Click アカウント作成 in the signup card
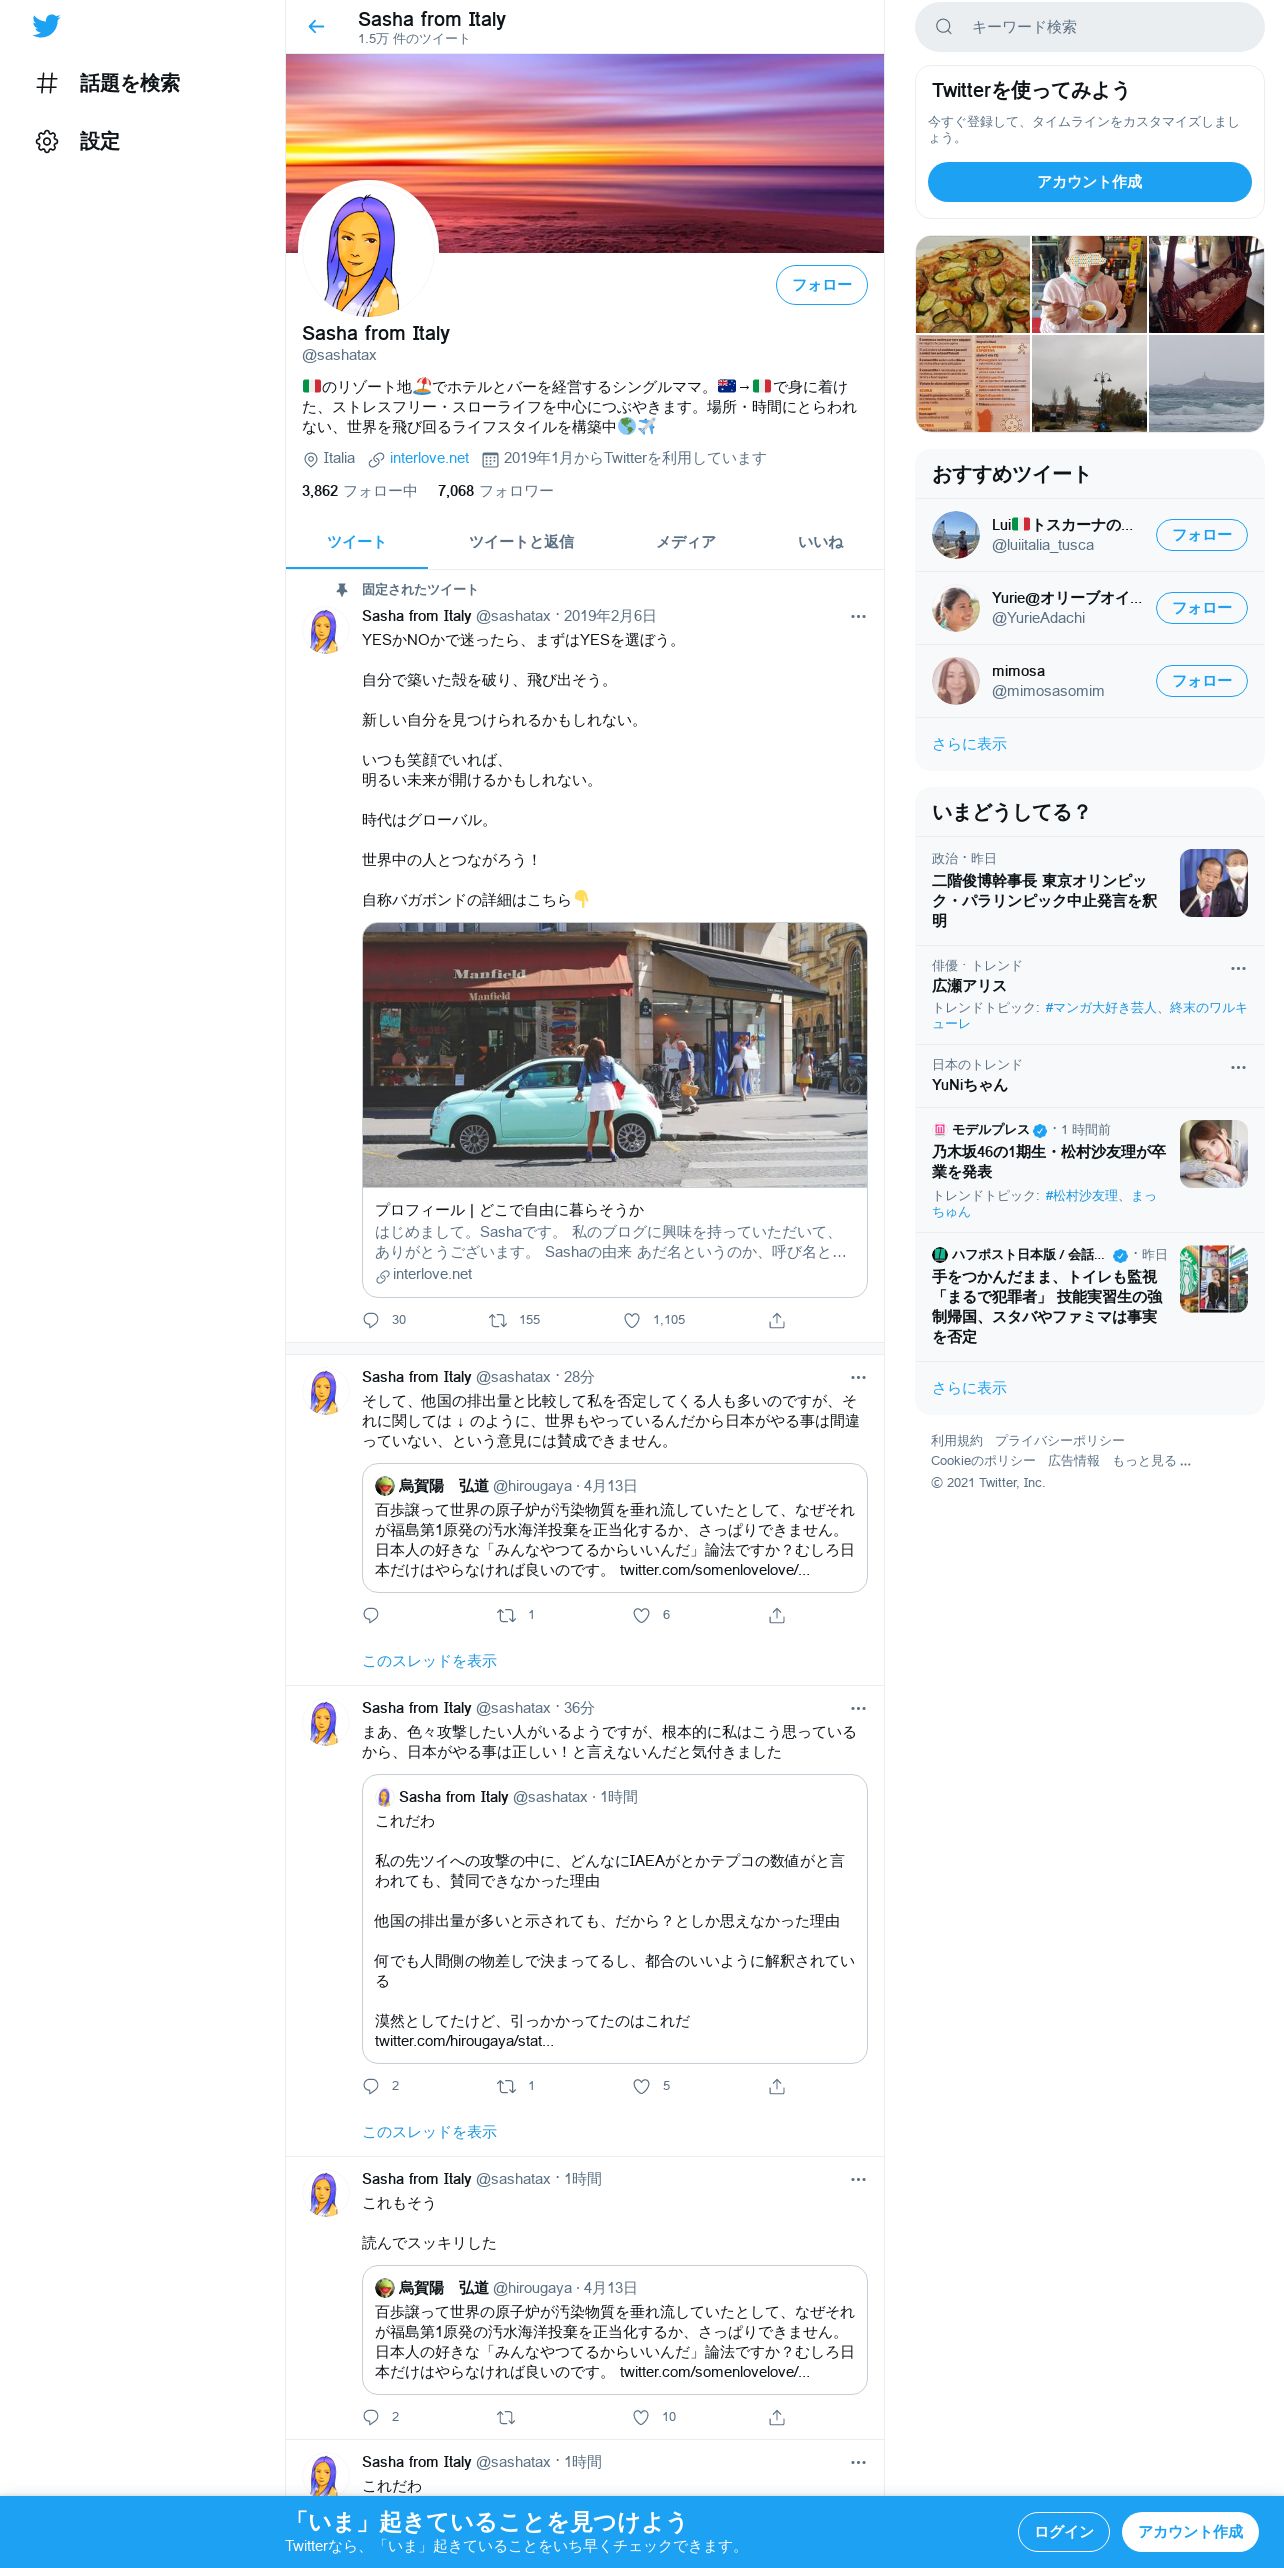Viewport: 1284px width, 2568px height. coord(1089,182)
